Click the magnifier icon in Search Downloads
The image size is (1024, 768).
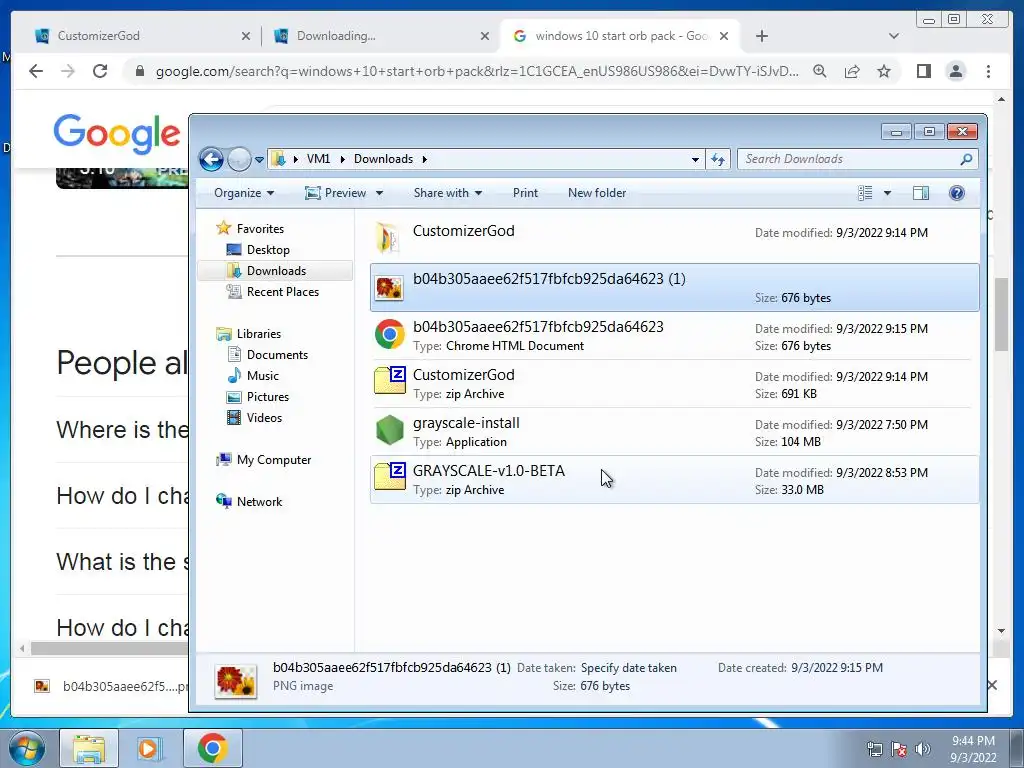click(967, 159)
